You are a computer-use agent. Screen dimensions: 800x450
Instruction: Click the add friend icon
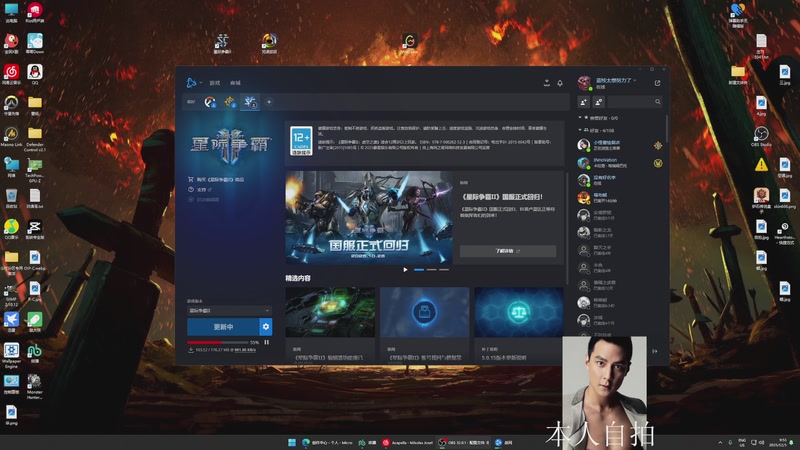(x=584, y=102)
